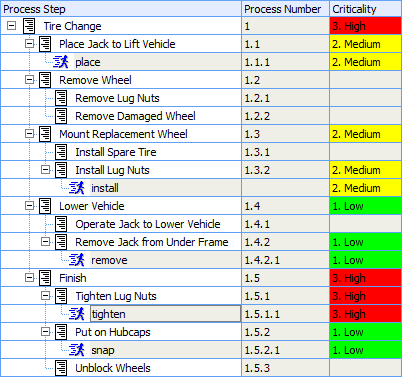
Task: Click the running-man icon beside install
Action: click(x=77, y=188)
